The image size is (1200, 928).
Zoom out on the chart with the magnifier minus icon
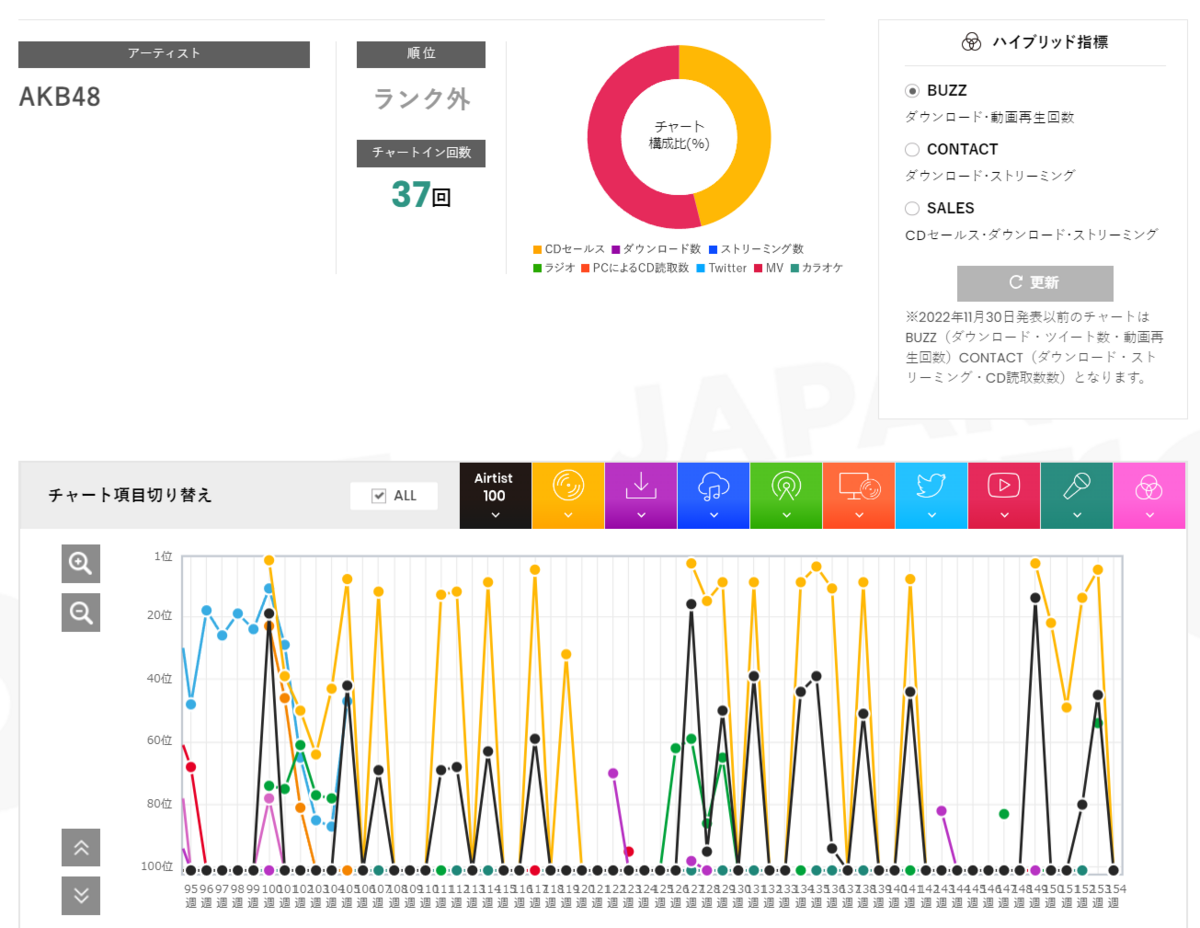(x=81, y=611)
